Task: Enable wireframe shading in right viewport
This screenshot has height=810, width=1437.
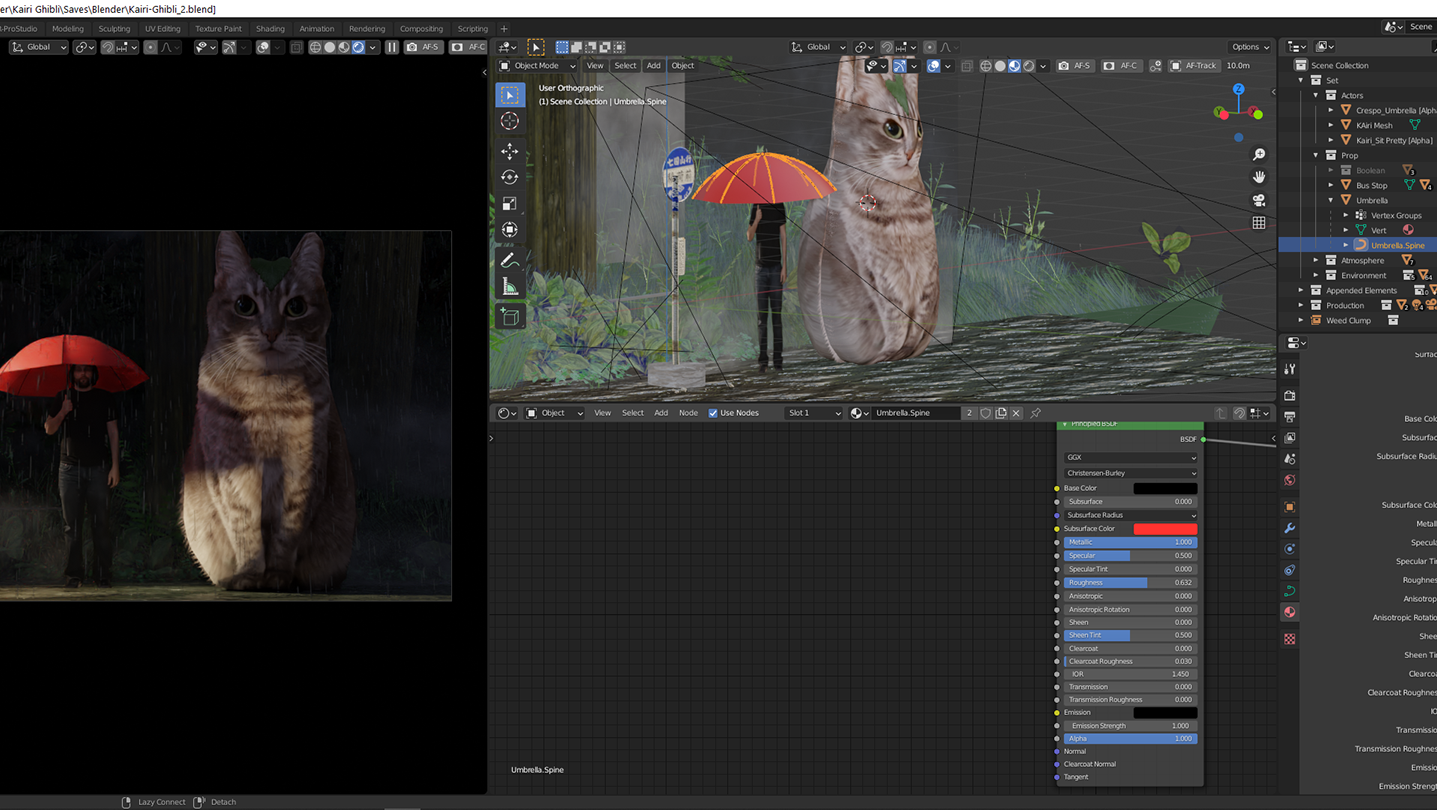Action: click(986, 66)
